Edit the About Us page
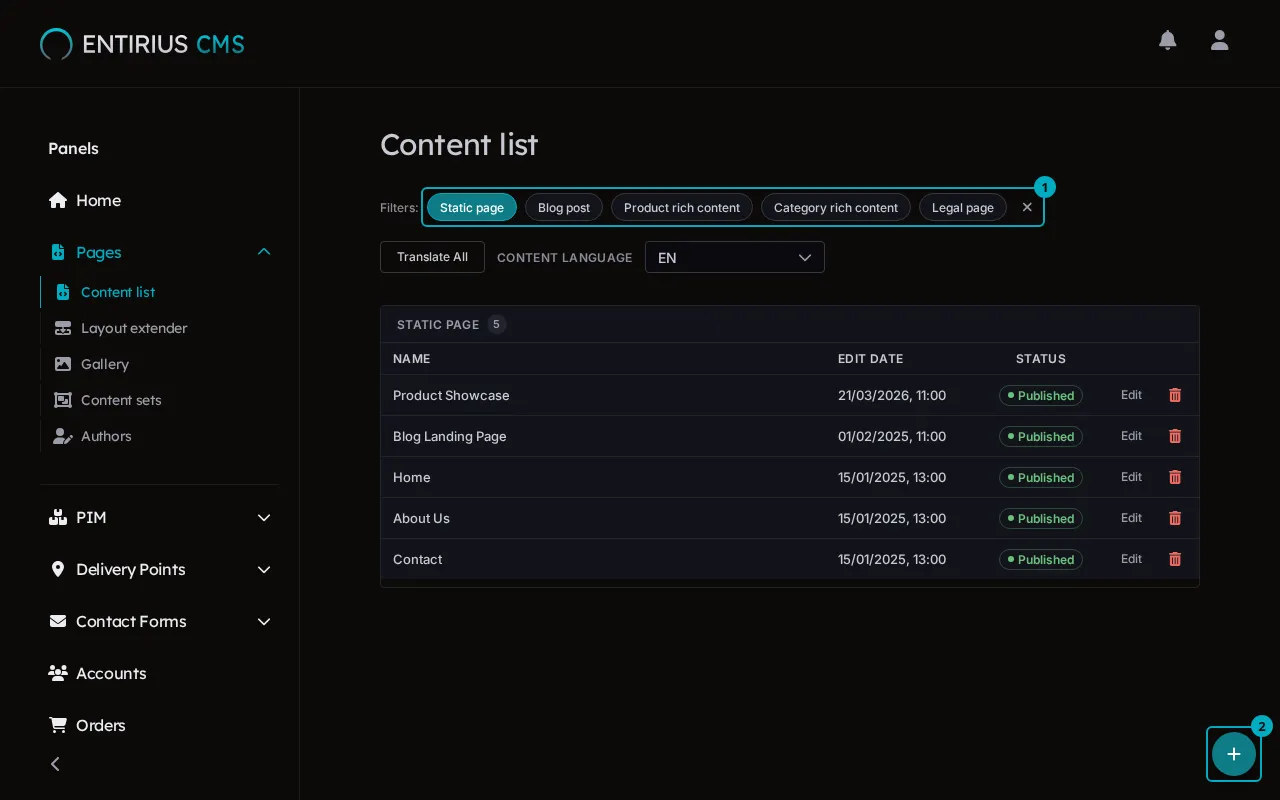This screenshot has height=800, width=1280. click(1131, 518)
